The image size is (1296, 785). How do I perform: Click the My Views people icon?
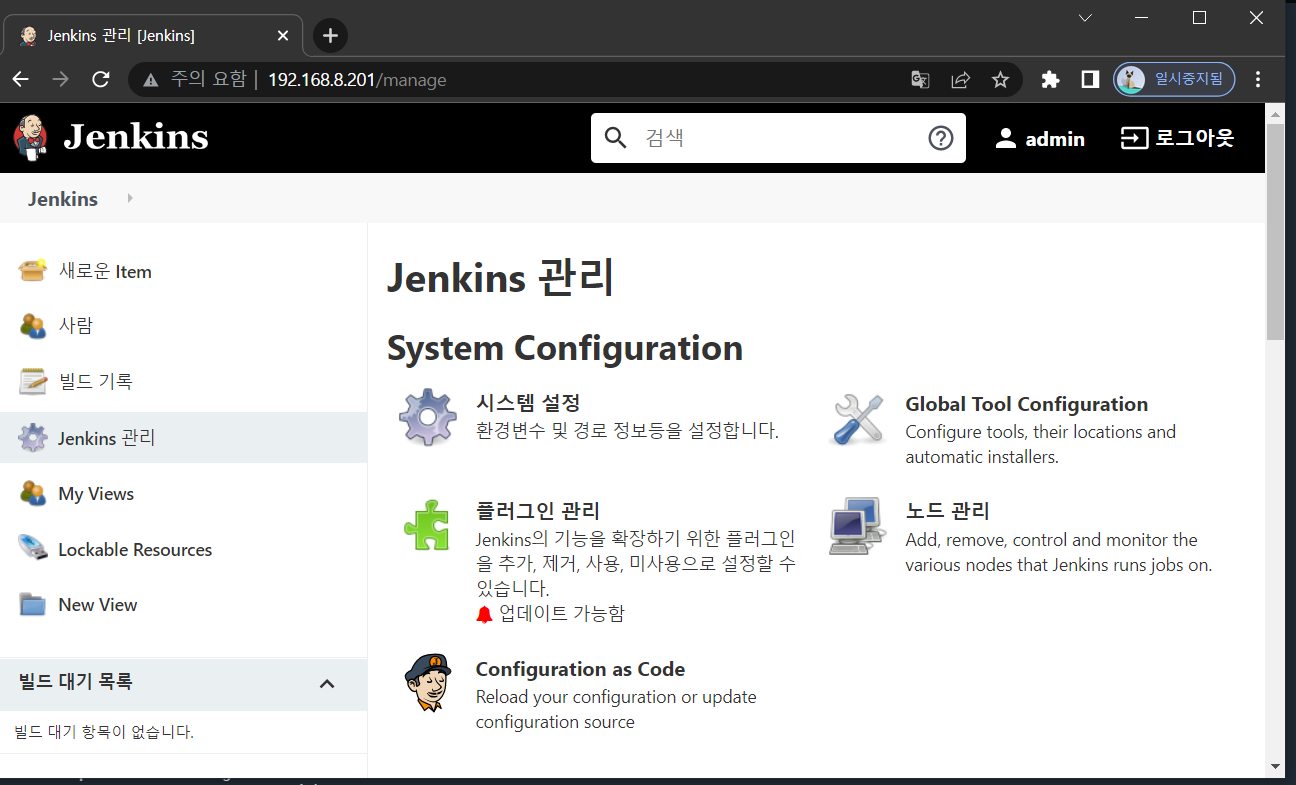click(33, 493)
